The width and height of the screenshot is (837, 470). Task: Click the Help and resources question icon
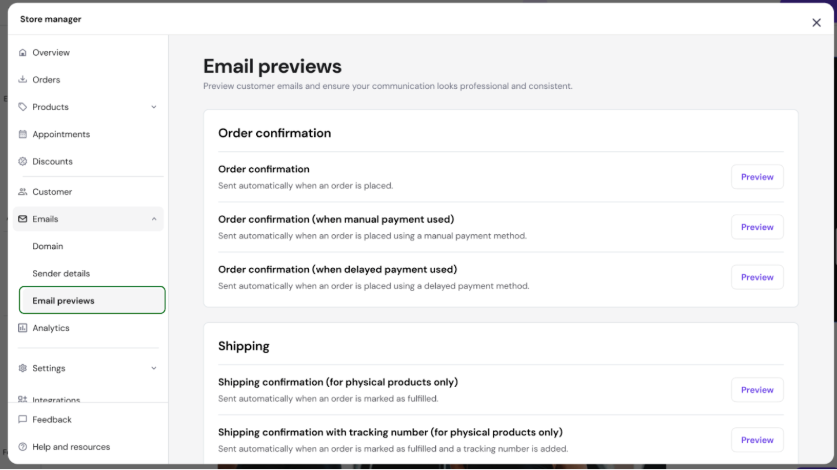tap(23, 447)
